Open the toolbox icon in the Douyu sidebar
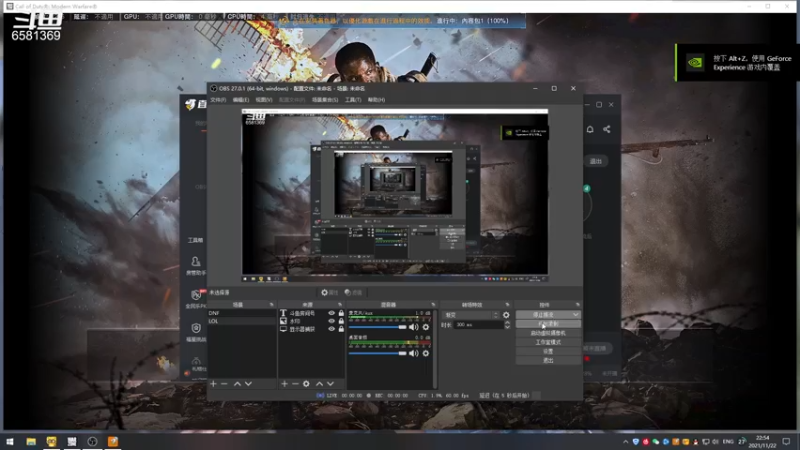Viewport: 800px width, 450px height. pos(195,240)
